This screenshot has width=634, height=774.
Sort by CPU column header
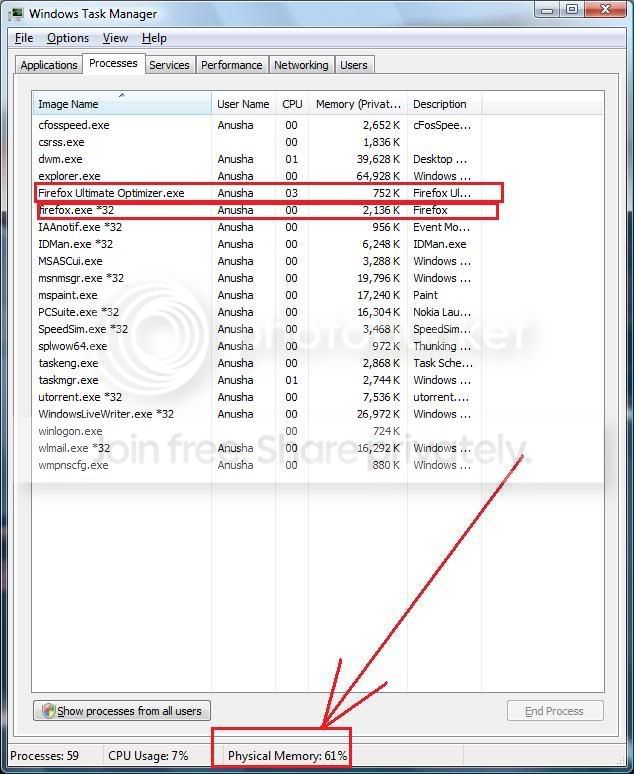[292, 104]
